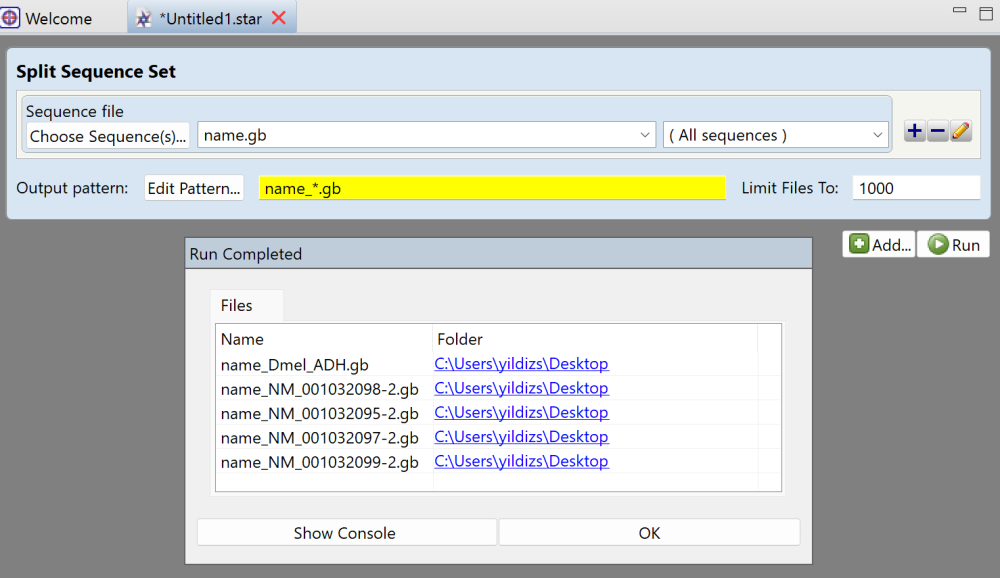Screen dimensions: 1000x578
Task: Click the red compass icon on Welcome tab
Action: [11, 17]
